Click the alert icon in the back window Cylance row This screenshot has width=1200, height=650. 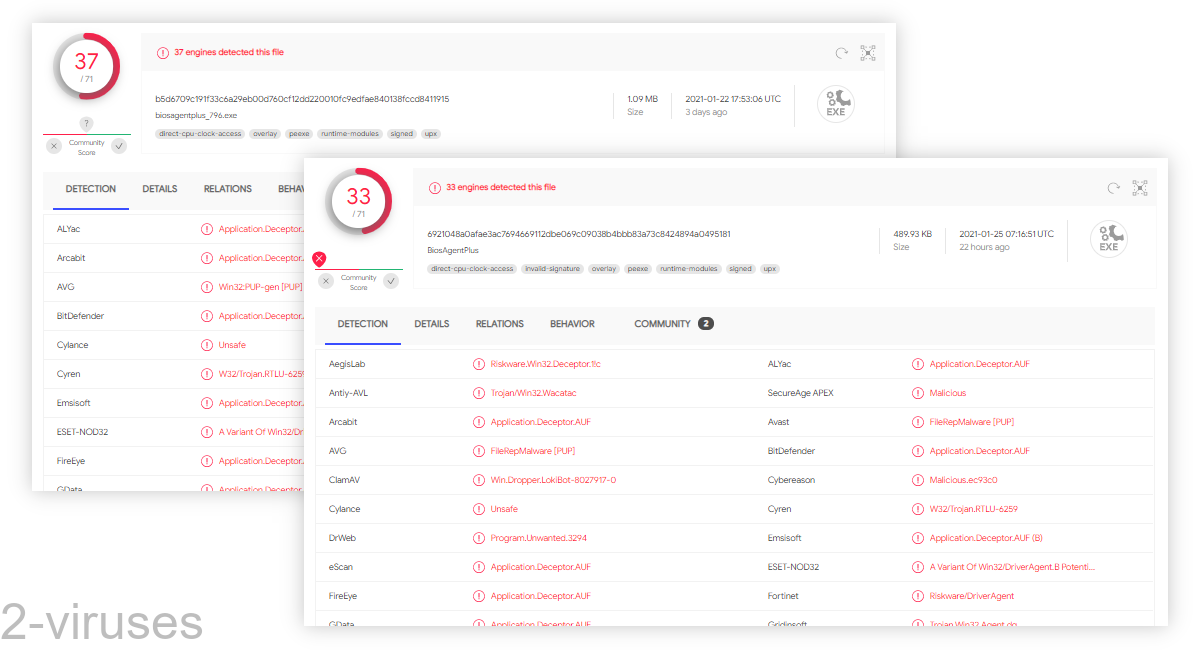click(207, 345)
